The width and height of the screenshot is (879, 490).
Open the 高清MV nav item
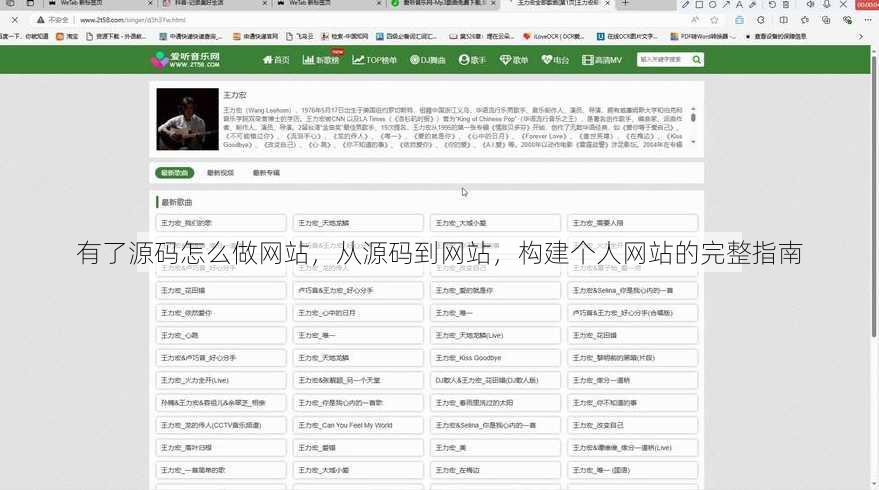[x=602, y=59]
